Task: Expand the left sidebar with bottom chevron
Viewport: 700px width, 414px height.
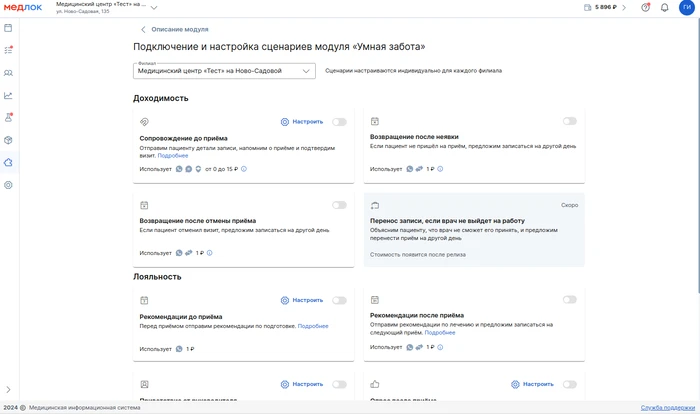Action: 8,390
